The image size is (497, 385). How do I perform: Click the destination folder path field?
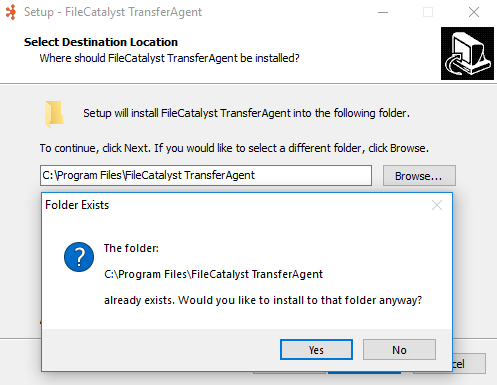[x=206, y=175]
